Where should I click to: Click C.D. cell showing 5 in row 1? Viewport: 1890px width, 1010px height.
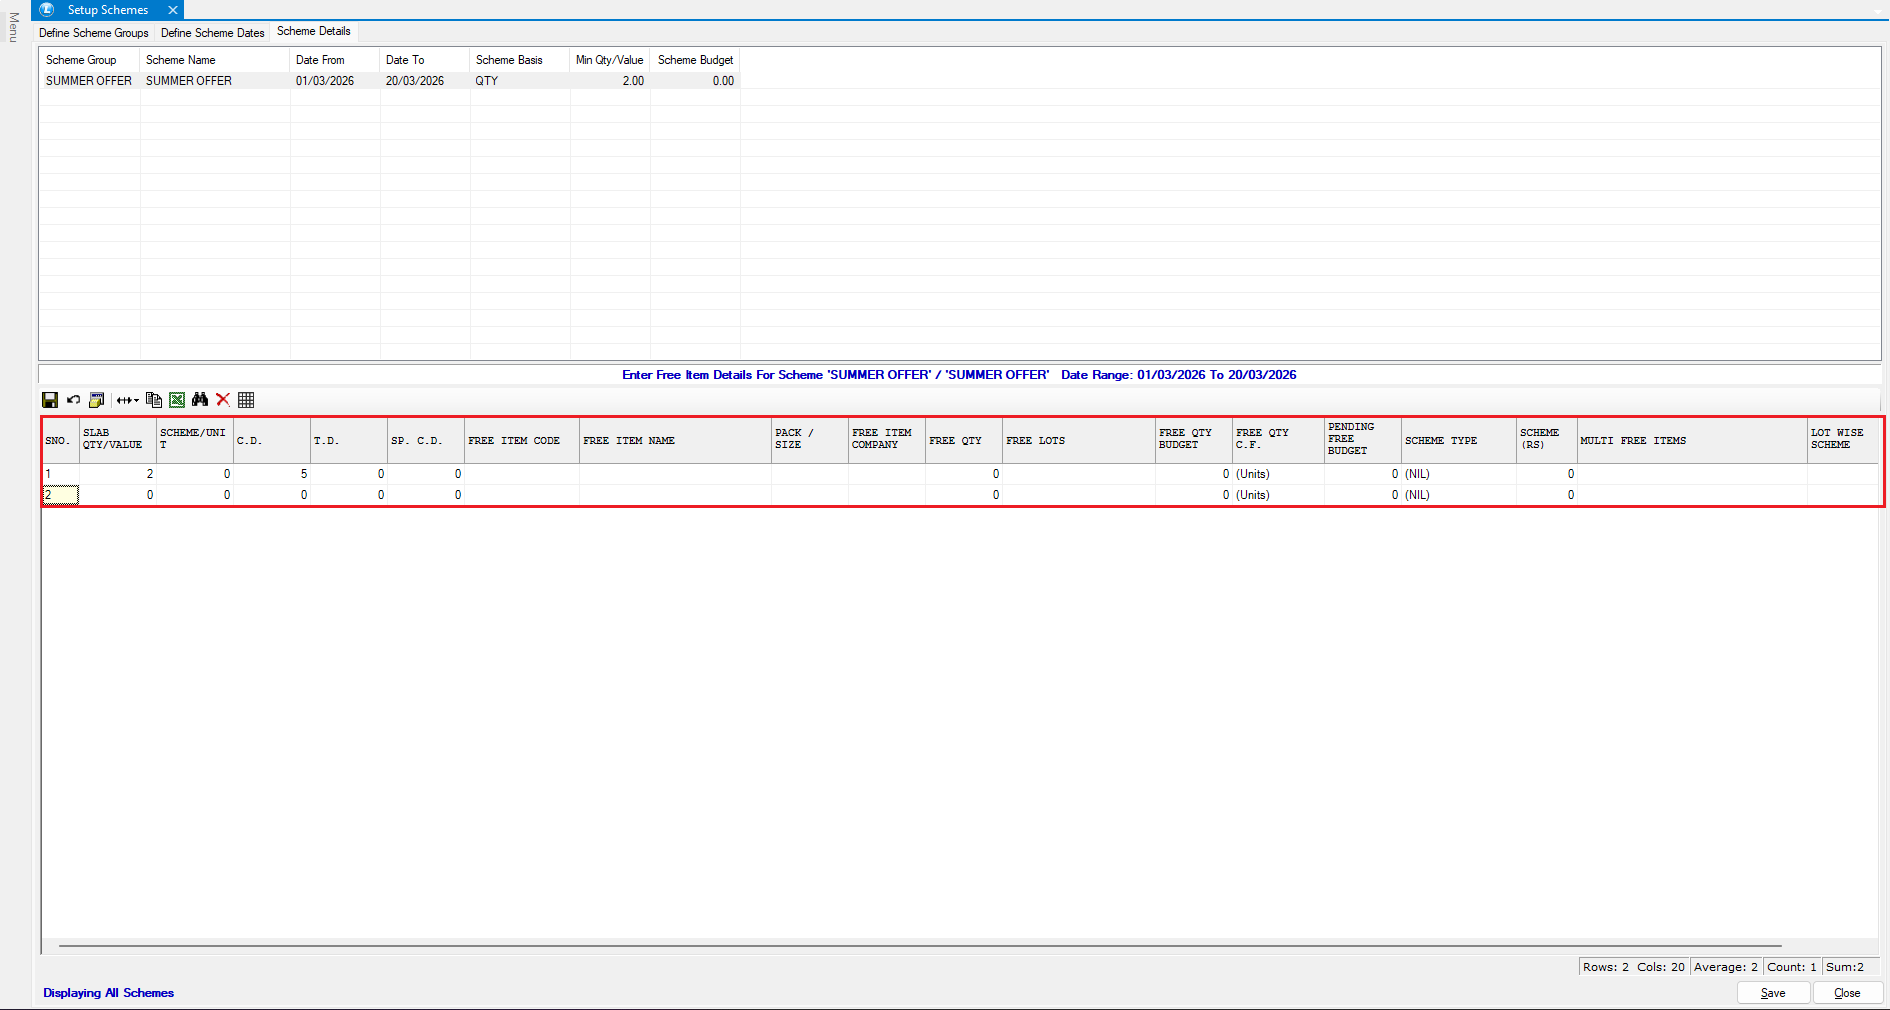click(x=272, y=474)
